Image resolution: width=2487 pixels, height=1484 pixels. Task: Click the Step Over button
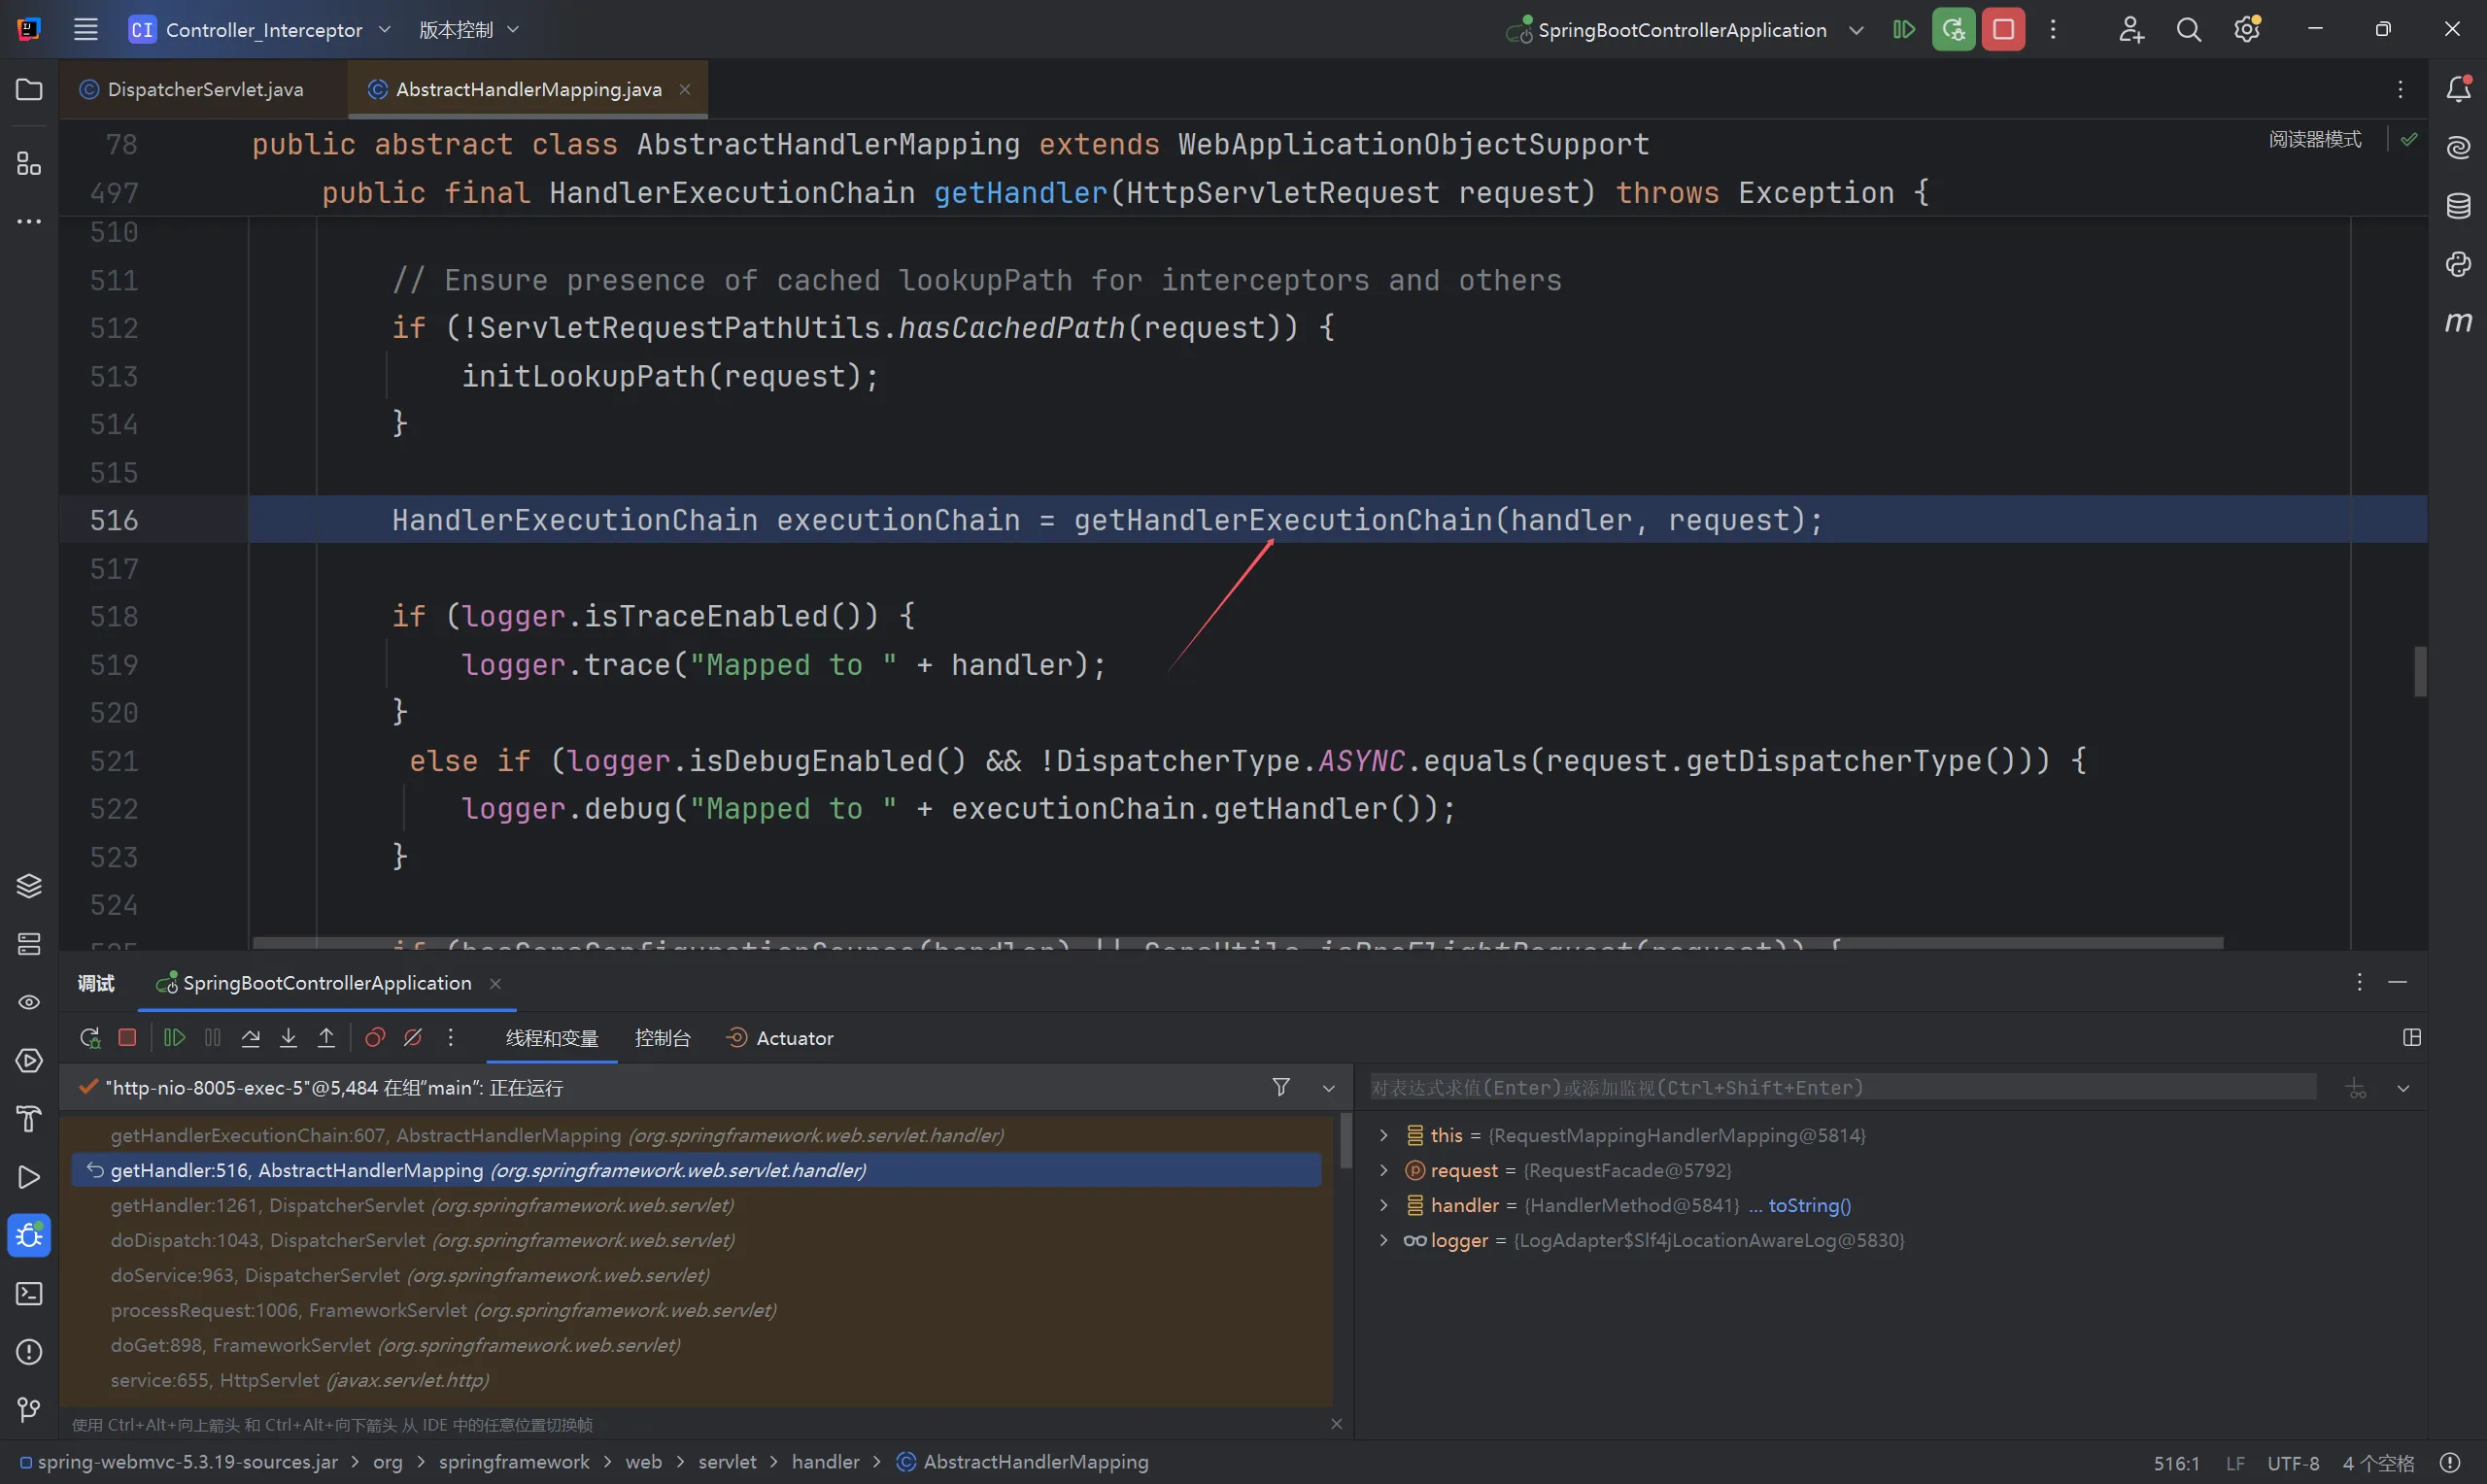click(x=251, y=1038)
